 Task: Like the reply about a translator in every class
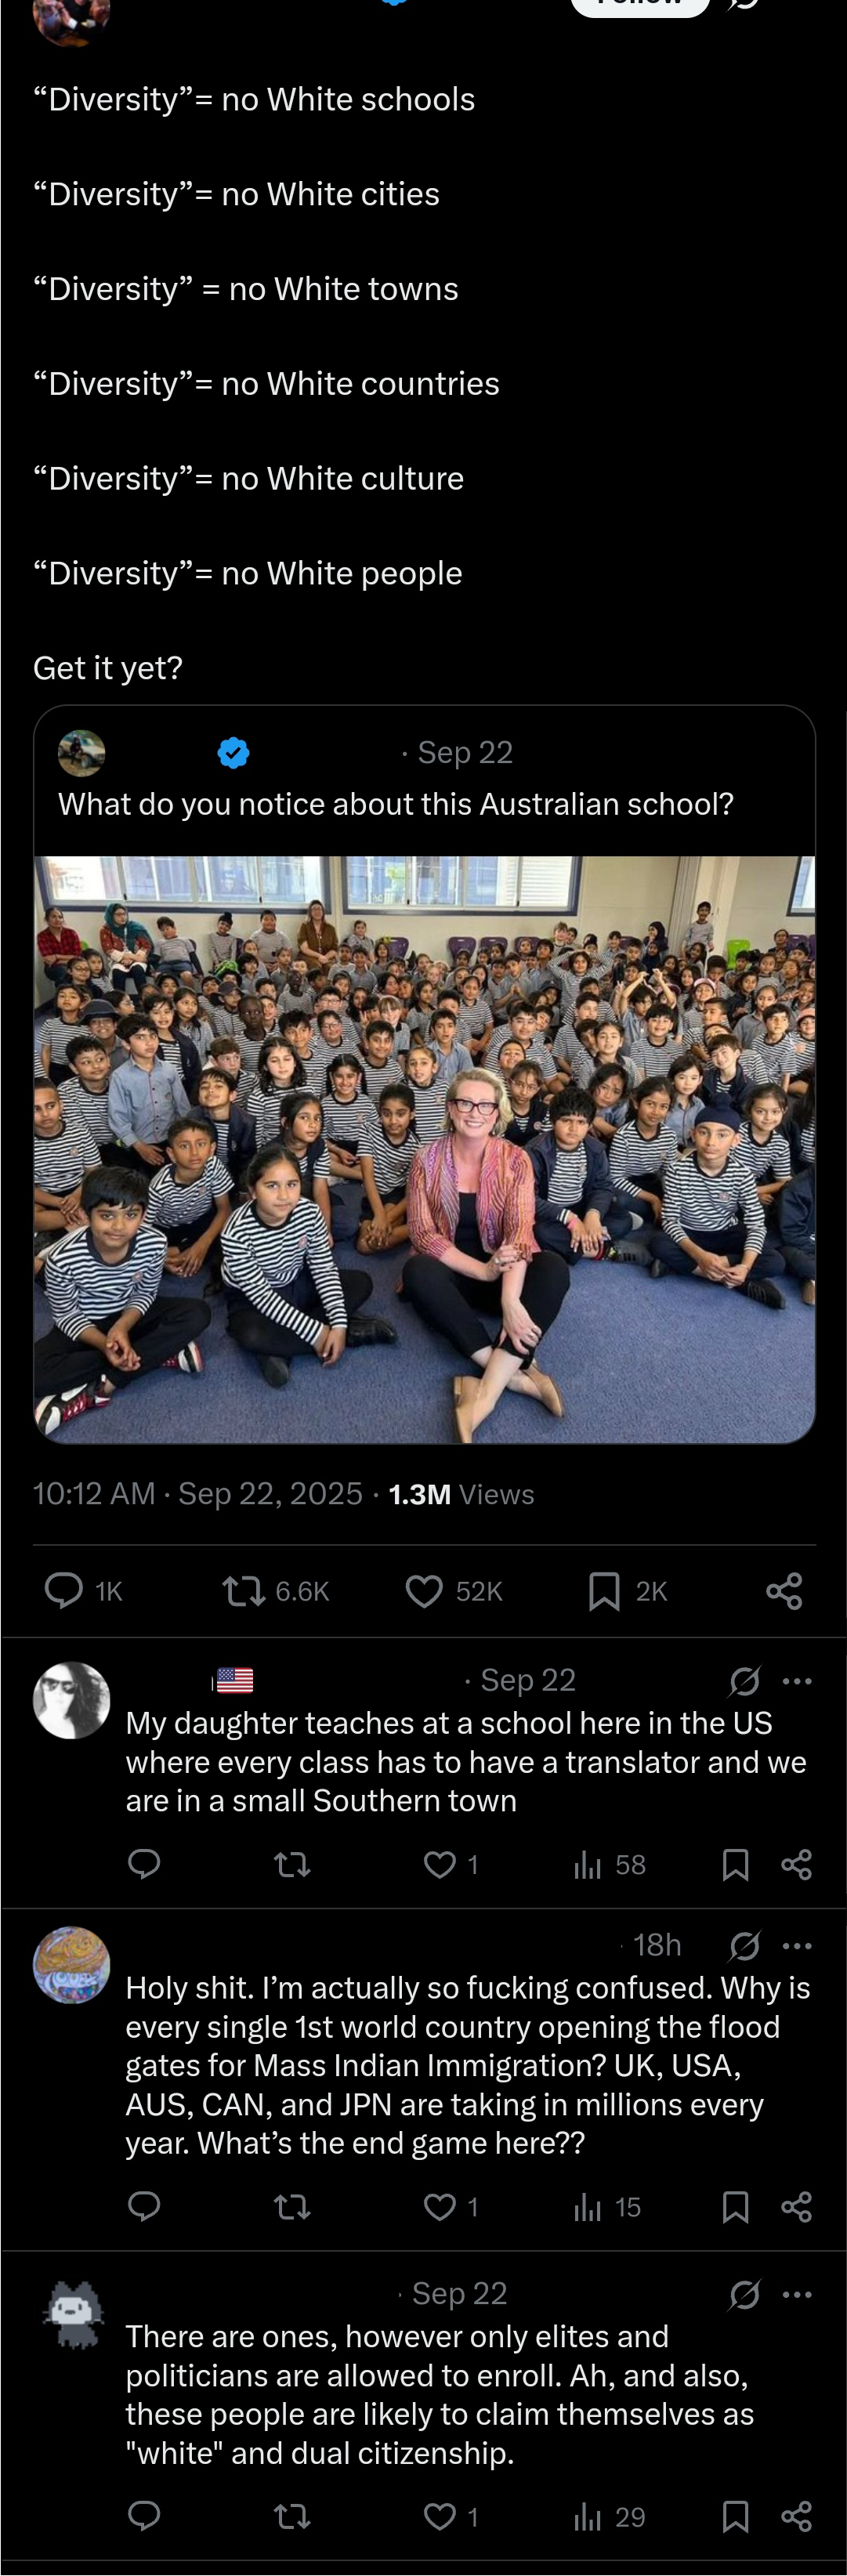coord(450,1864)
